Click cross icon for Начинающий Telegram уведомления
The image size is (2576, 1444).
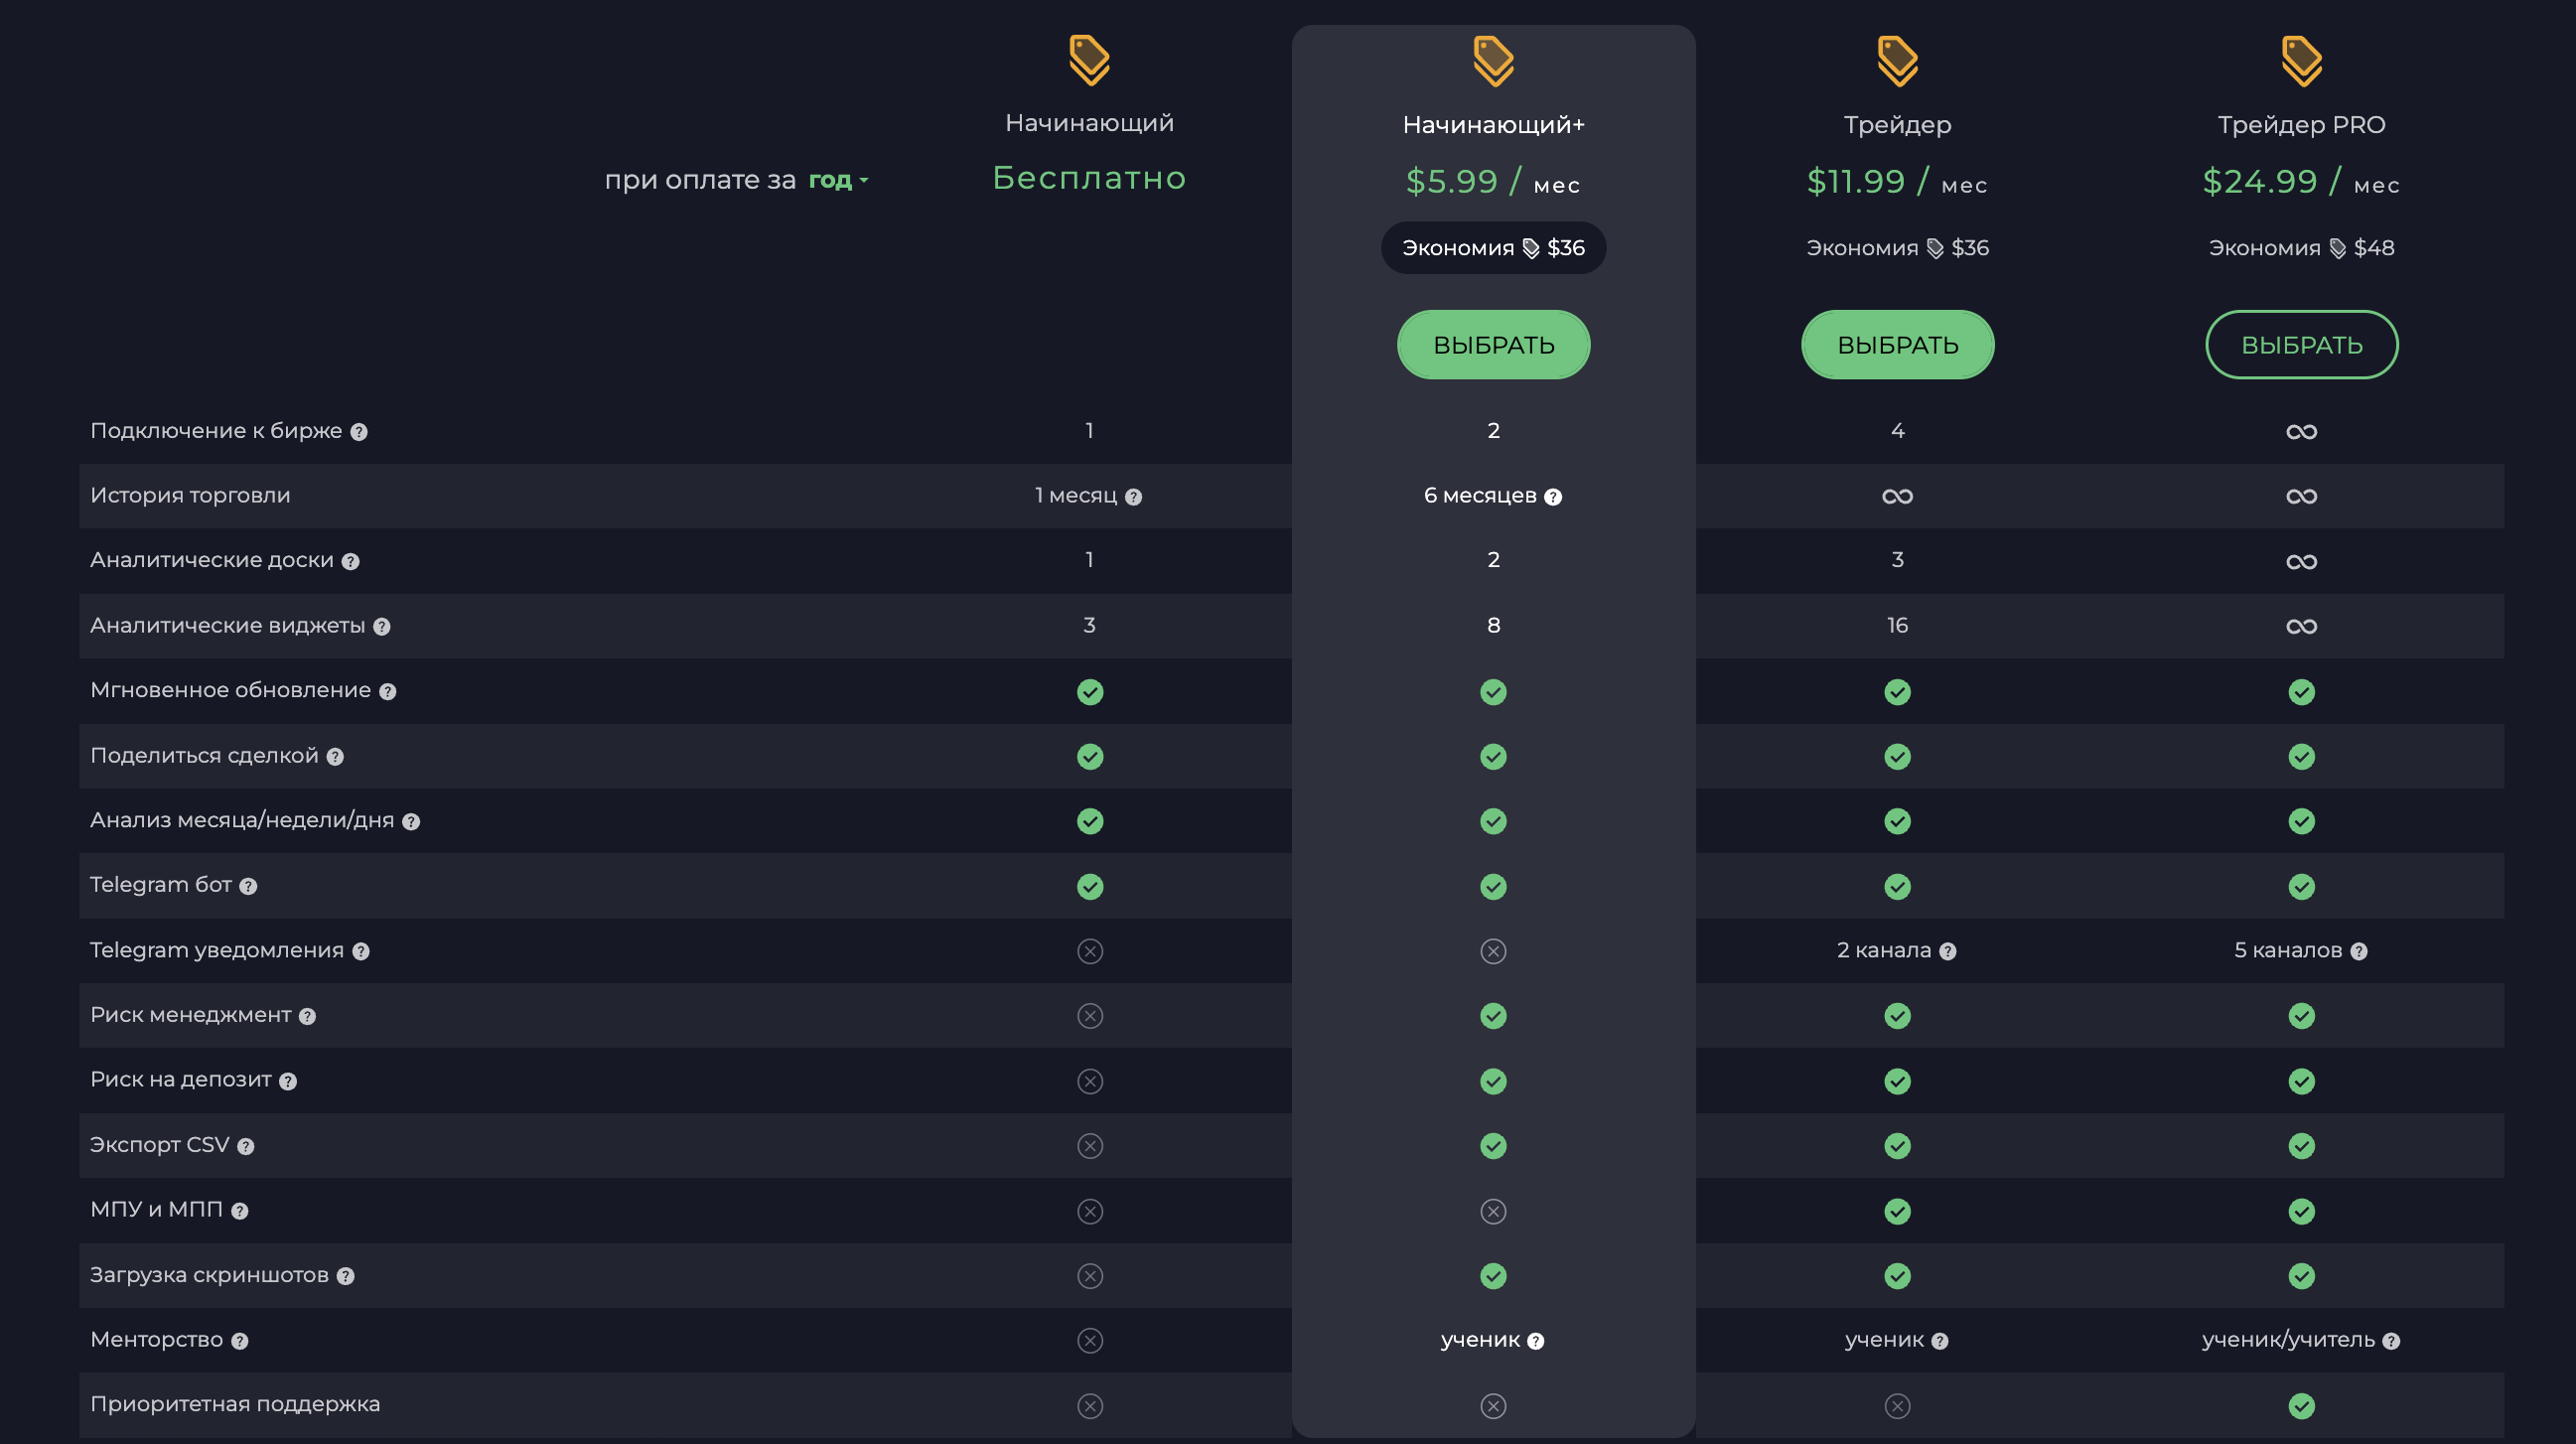pyautogui.click(x=1090, y=951)
